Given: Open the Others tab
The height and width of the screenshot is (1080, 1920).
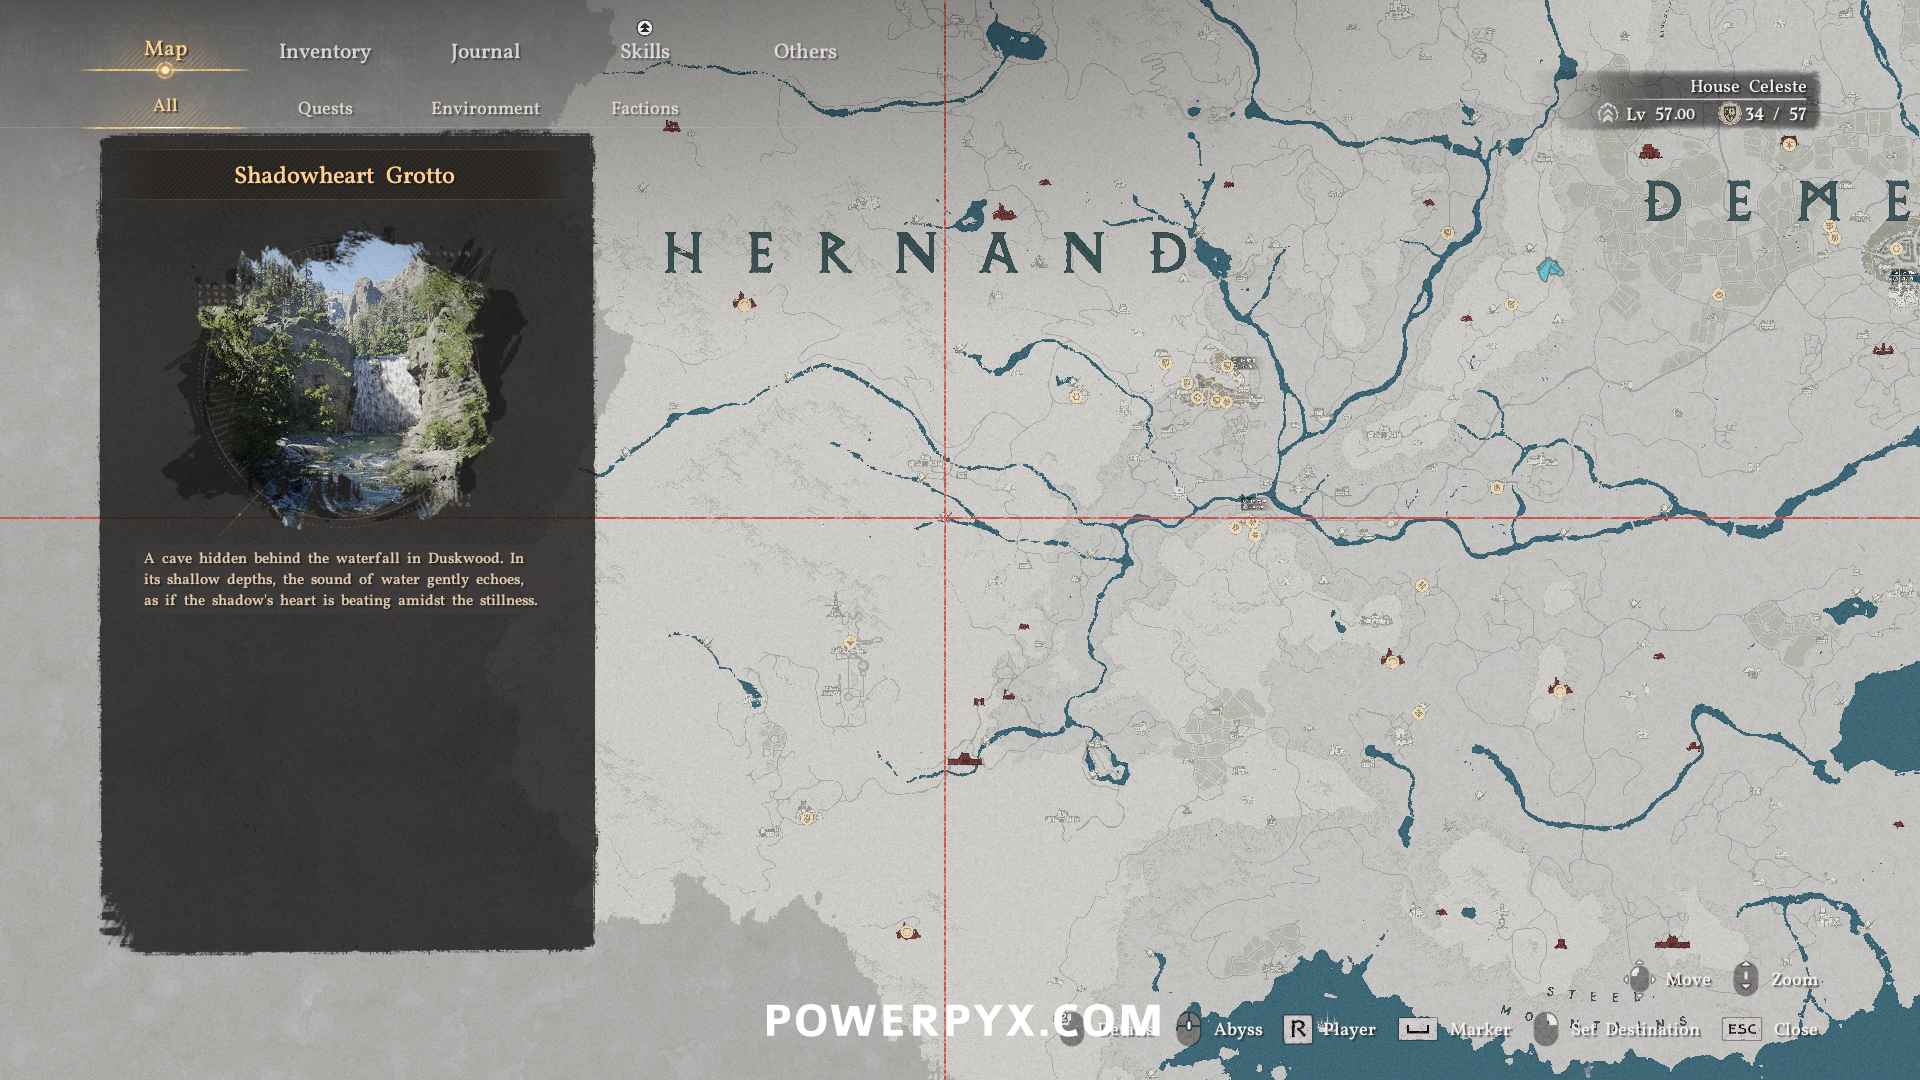Looking at the screenshot, I should pos(804,51).
